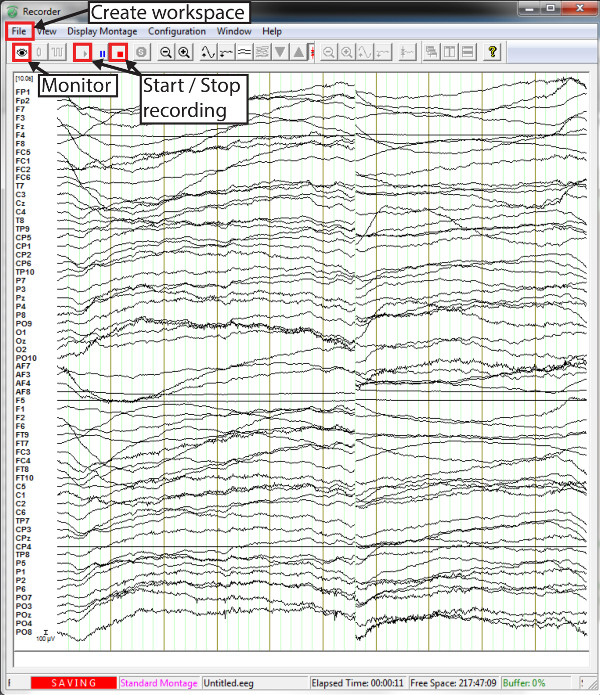
Task: Start recording with the play button
Action: pos(83,53)
